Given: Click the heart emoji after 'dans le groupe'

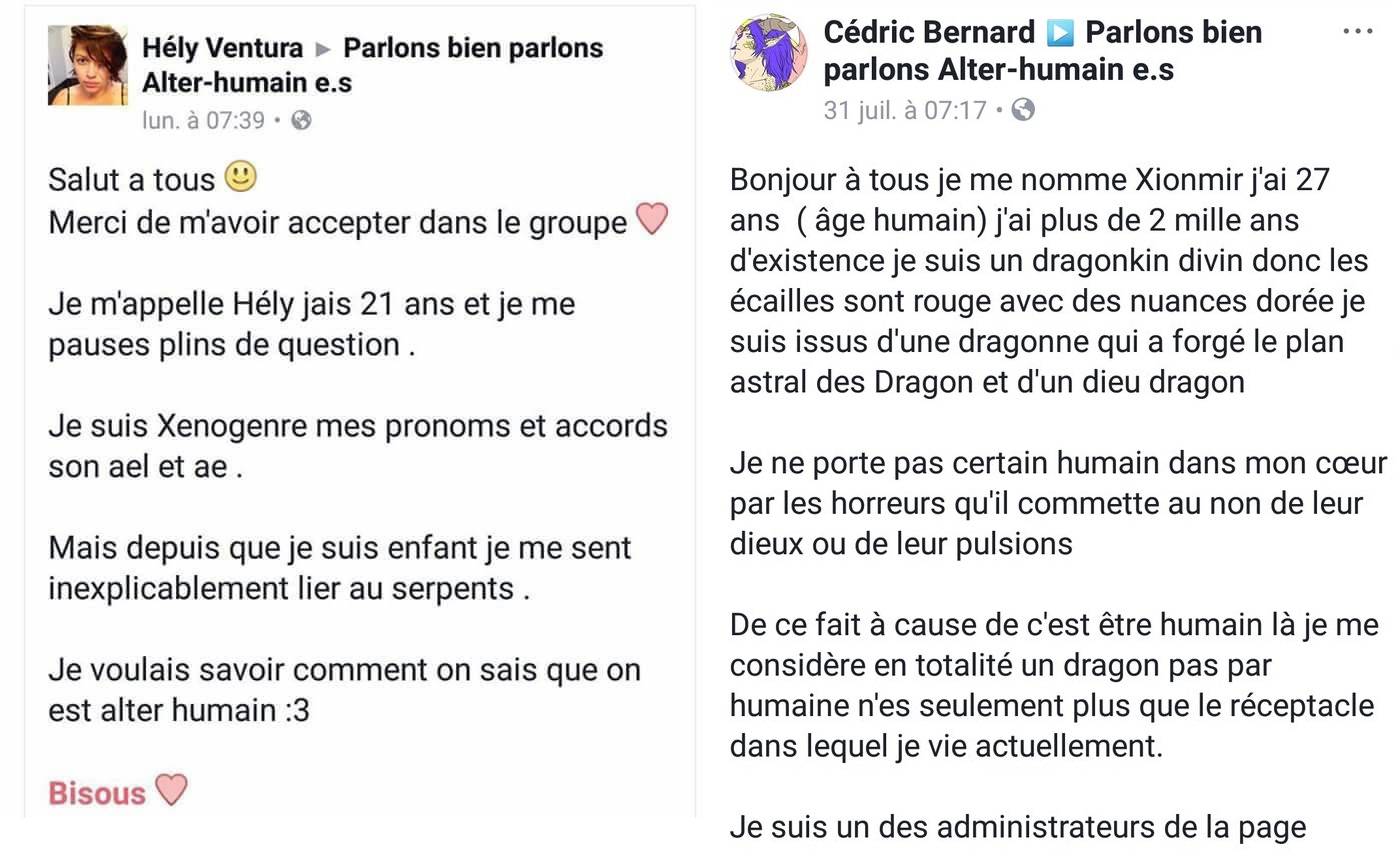Looking at the screenshot, I should [x=652, y=218].
